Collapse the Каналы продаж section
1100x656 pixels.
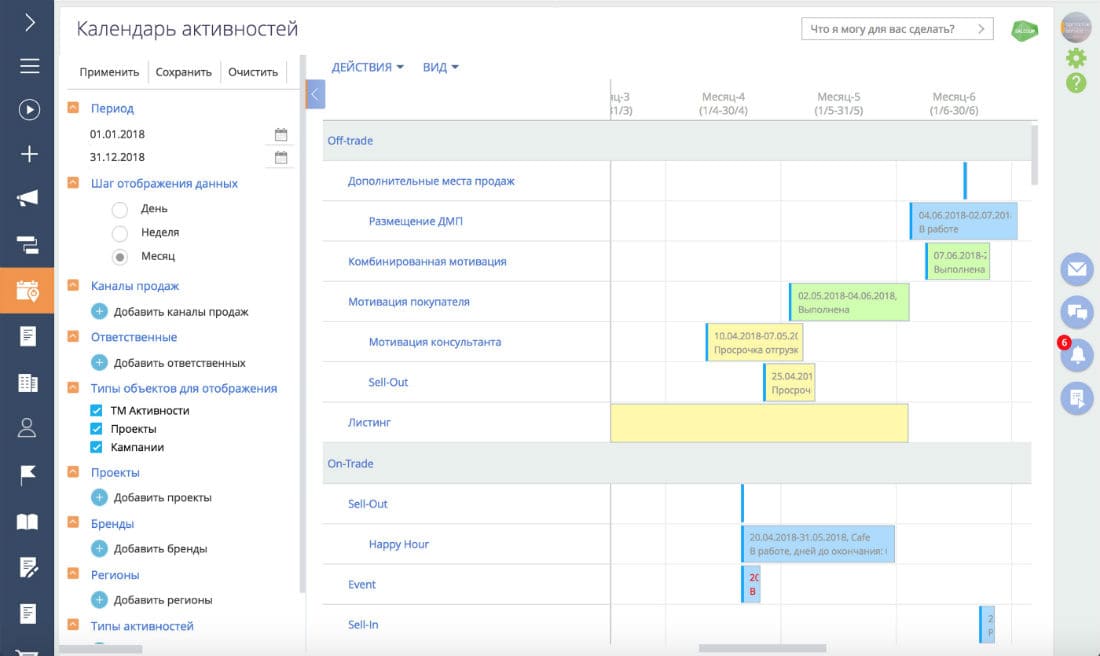click(x=73, y=286)
